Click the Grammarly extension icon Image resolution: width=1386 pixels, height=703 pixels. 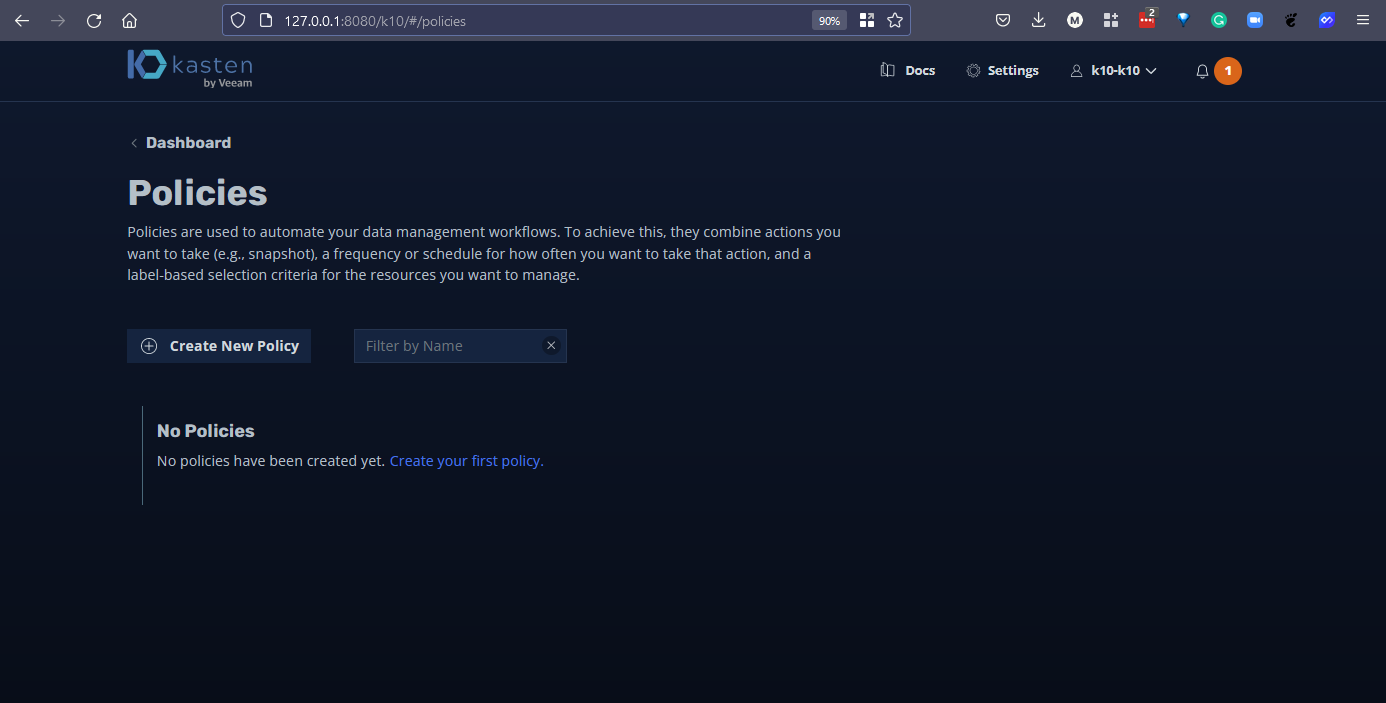1219,20
